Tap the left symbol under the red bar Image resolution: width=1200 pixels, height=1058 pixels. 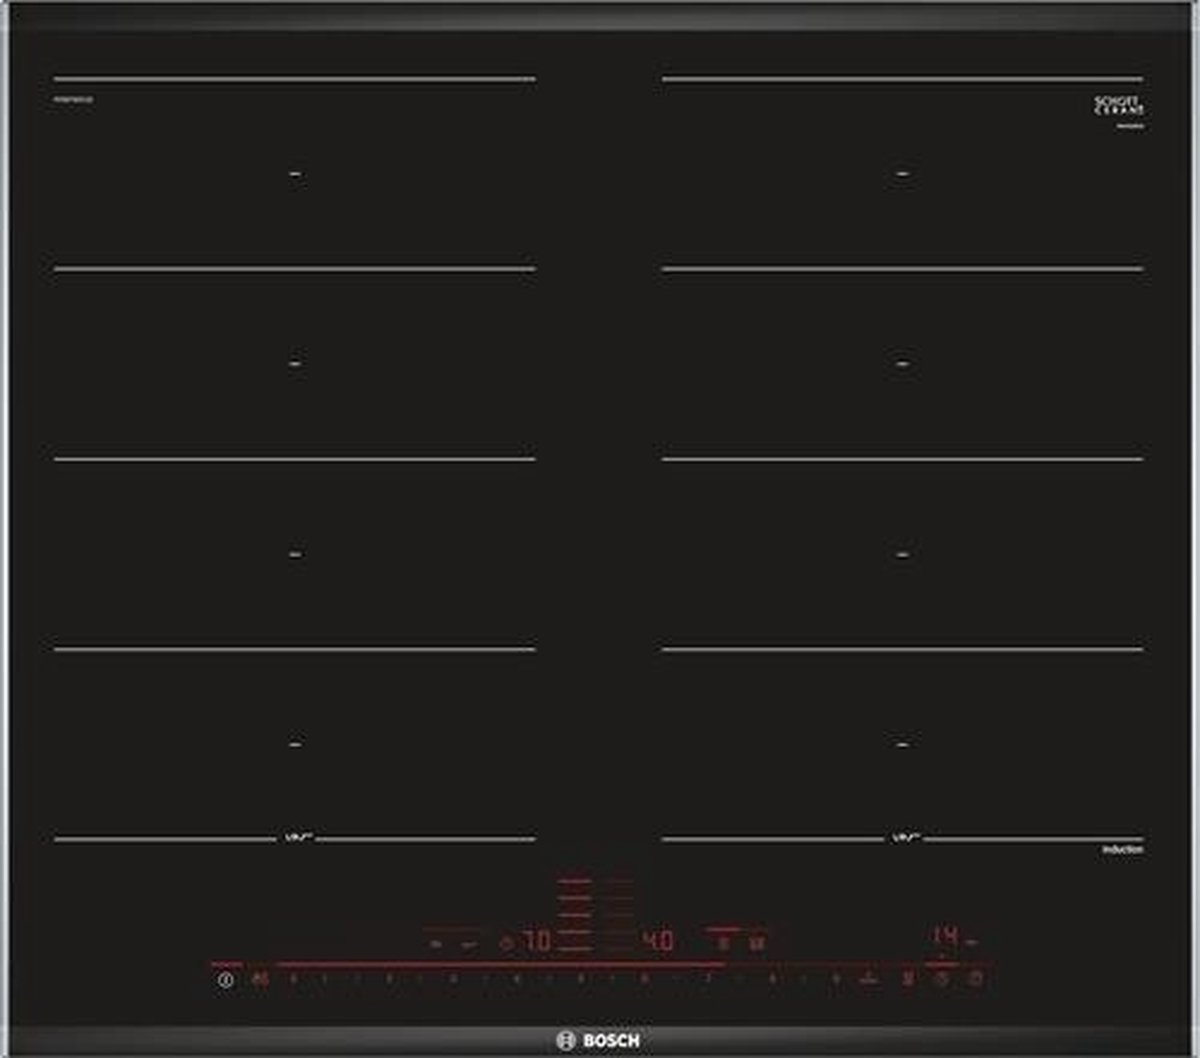(724, 942)
